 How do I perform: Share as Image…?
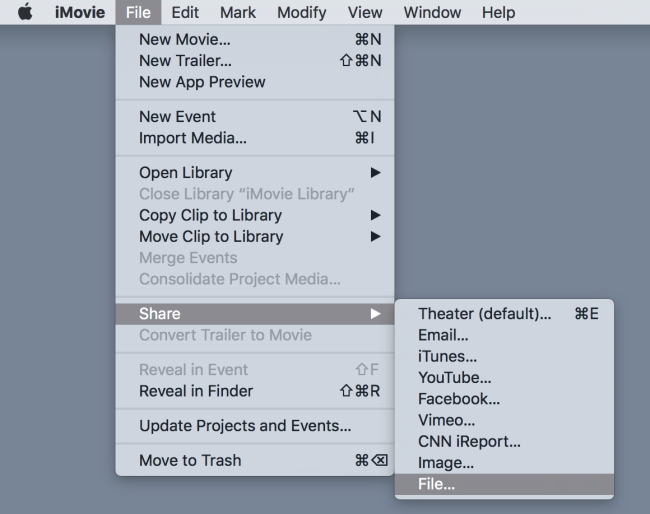pyautogui.click(x=504, y=463)
